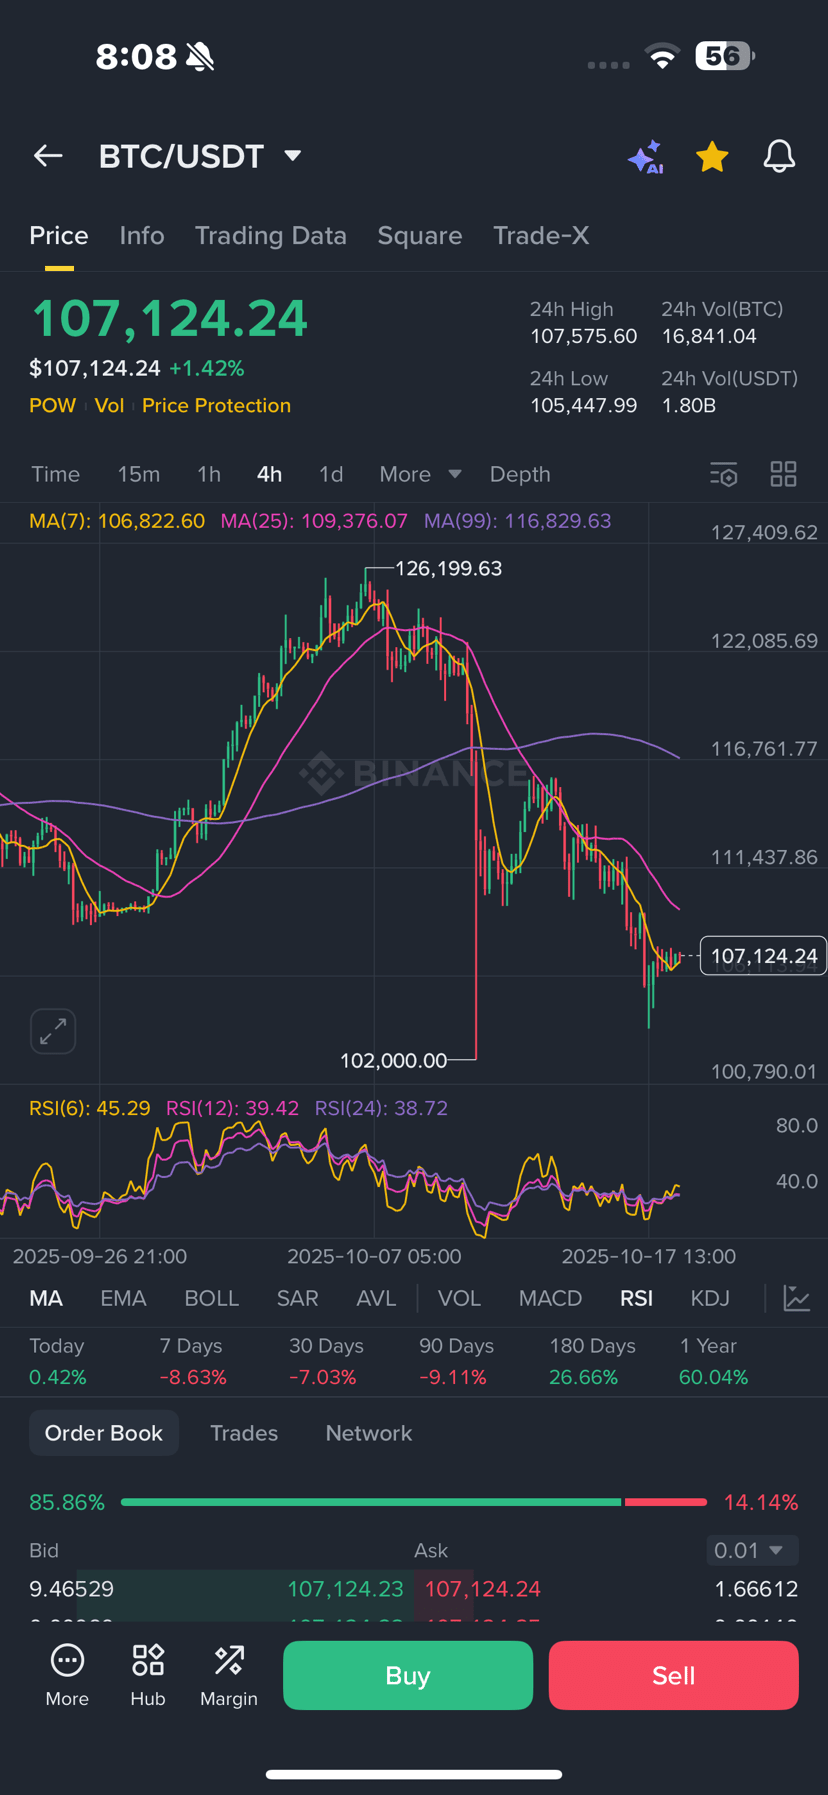Tap the RSI(24): 38.72 label
The width and height of the screenshot is (828, 1795).
381,1108
